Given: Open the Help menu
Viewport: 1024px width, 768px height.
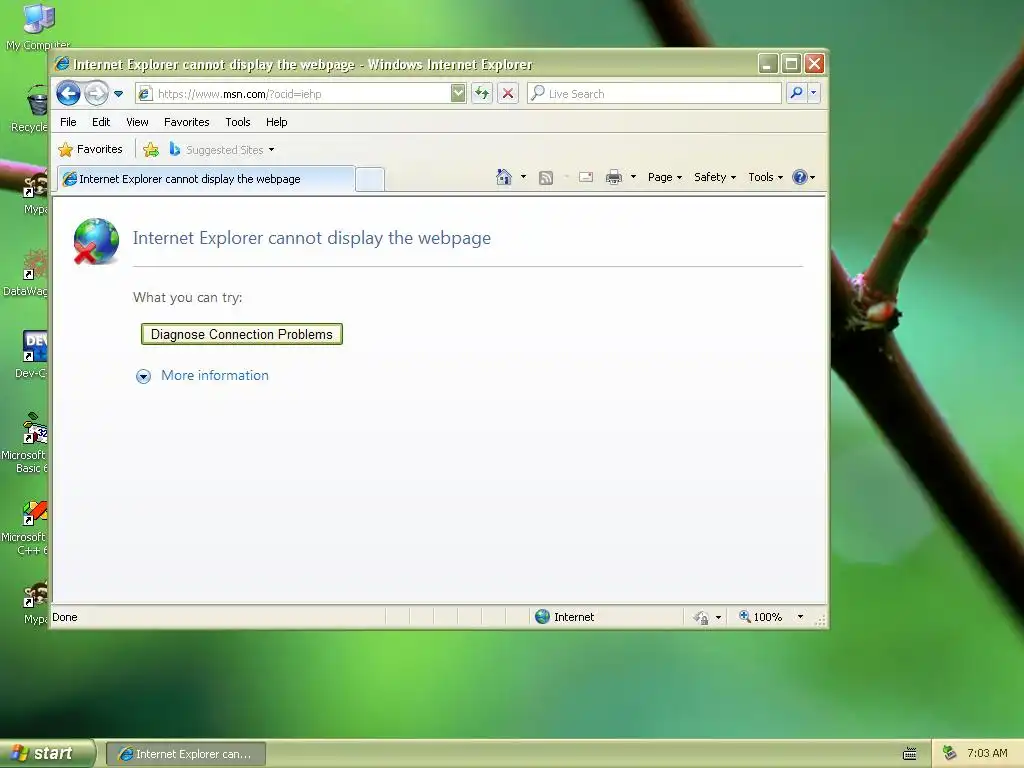Looking at the screenshot, I should (x=276, y=122).
